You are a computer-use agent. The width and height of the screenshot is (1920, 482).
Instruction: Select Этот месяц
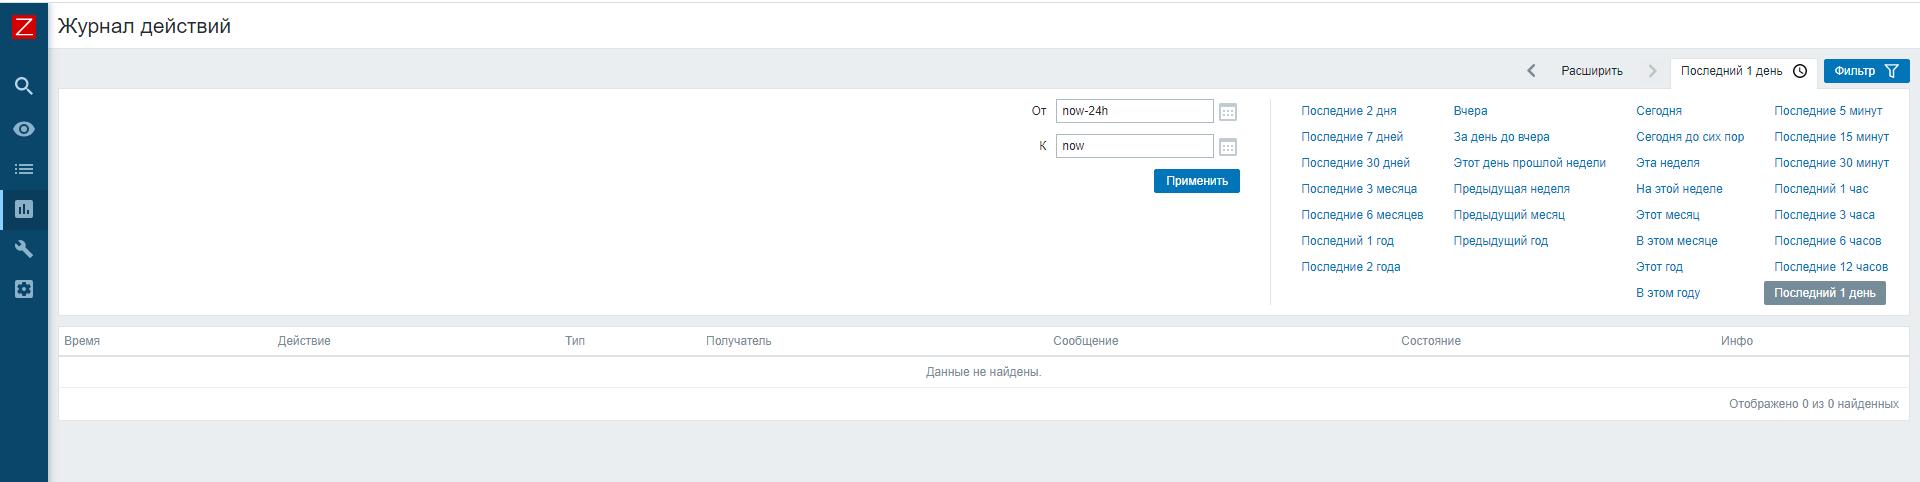pos(1667,215)
